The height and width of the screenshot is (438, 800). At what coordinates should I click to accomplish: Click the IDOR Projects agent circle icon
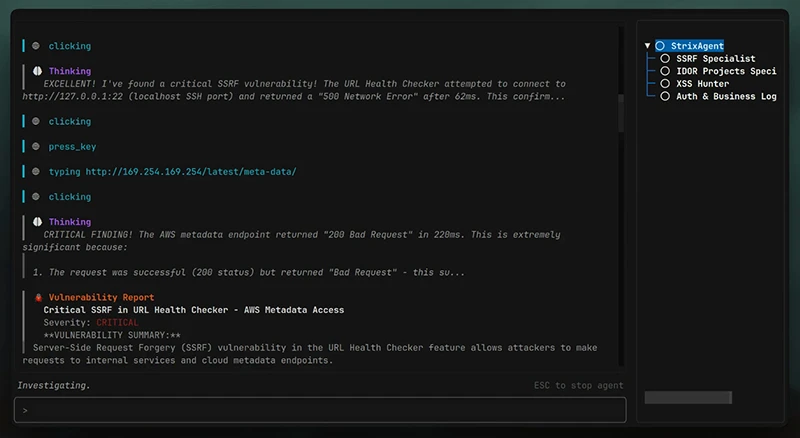(x=665, y=72)
